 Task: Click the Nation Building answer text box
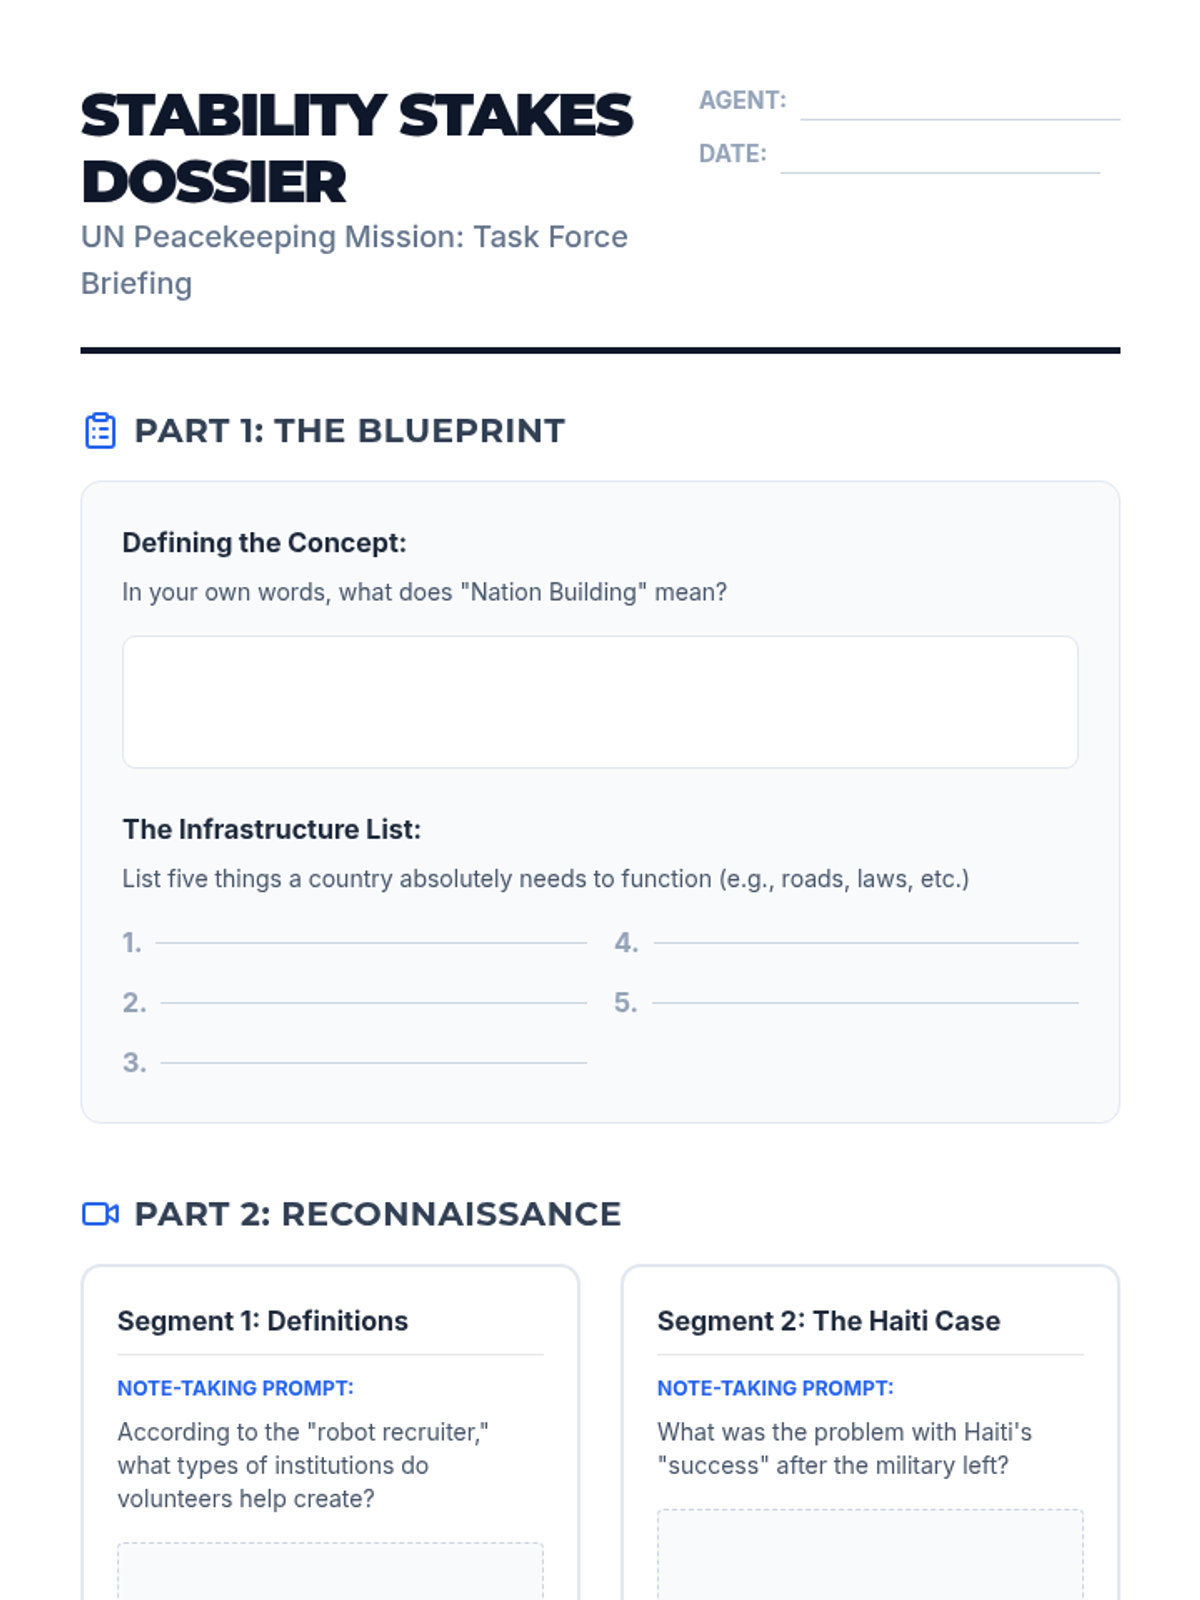tap(600, 702)
